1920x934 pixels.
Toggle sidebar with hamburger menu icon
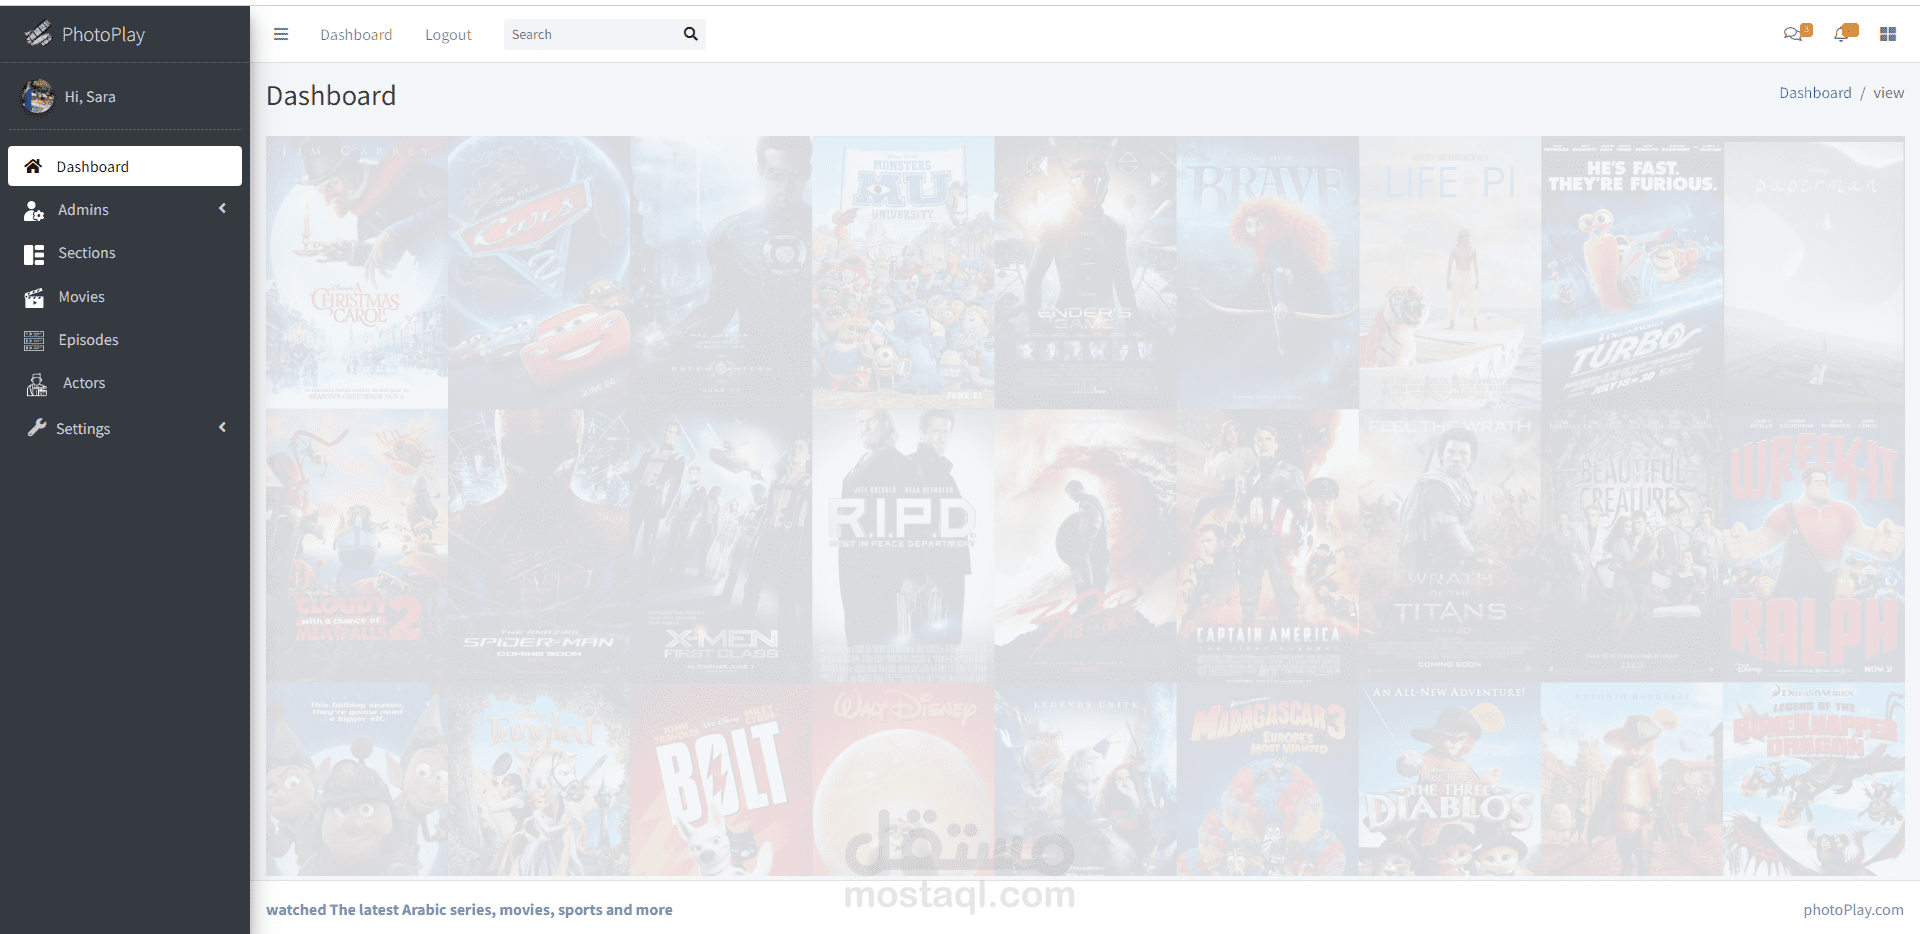pos(281,34)
